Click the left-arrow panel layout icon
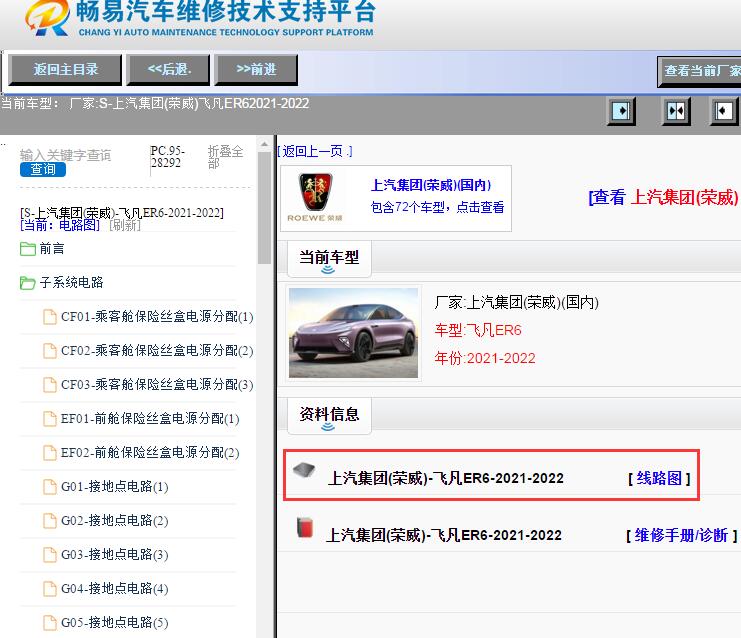741x638 pixels. pyautogui.click(x=724, y=111)
